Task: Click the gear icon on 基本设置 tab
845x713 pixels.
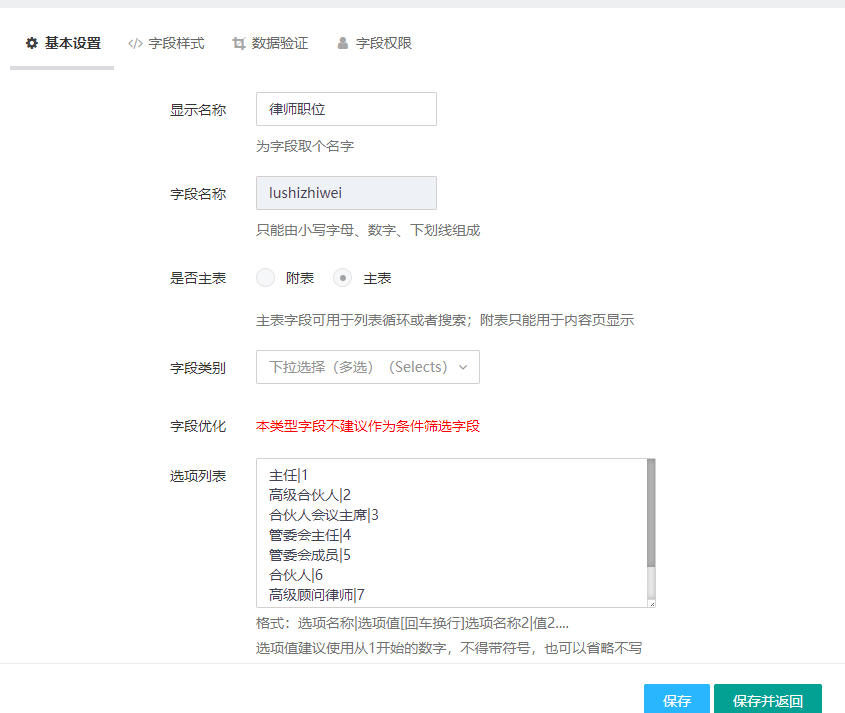Action: pyautogui.click(x=32, y=44)
